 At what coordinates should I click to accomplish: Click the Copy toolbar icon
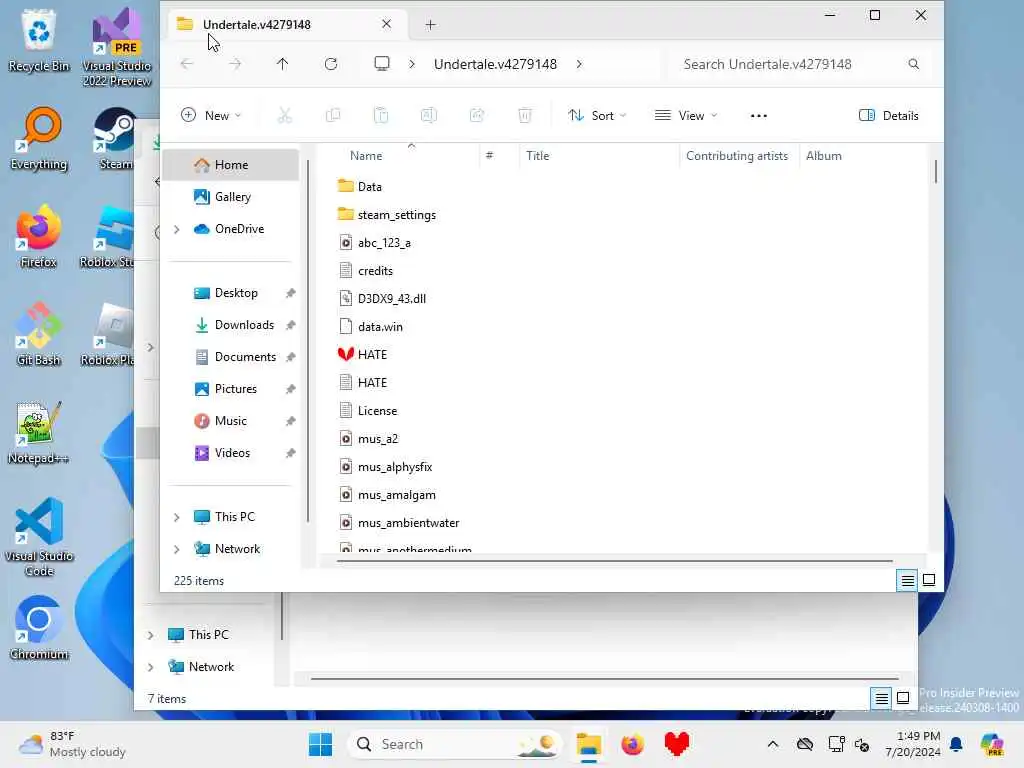(333, 116)
